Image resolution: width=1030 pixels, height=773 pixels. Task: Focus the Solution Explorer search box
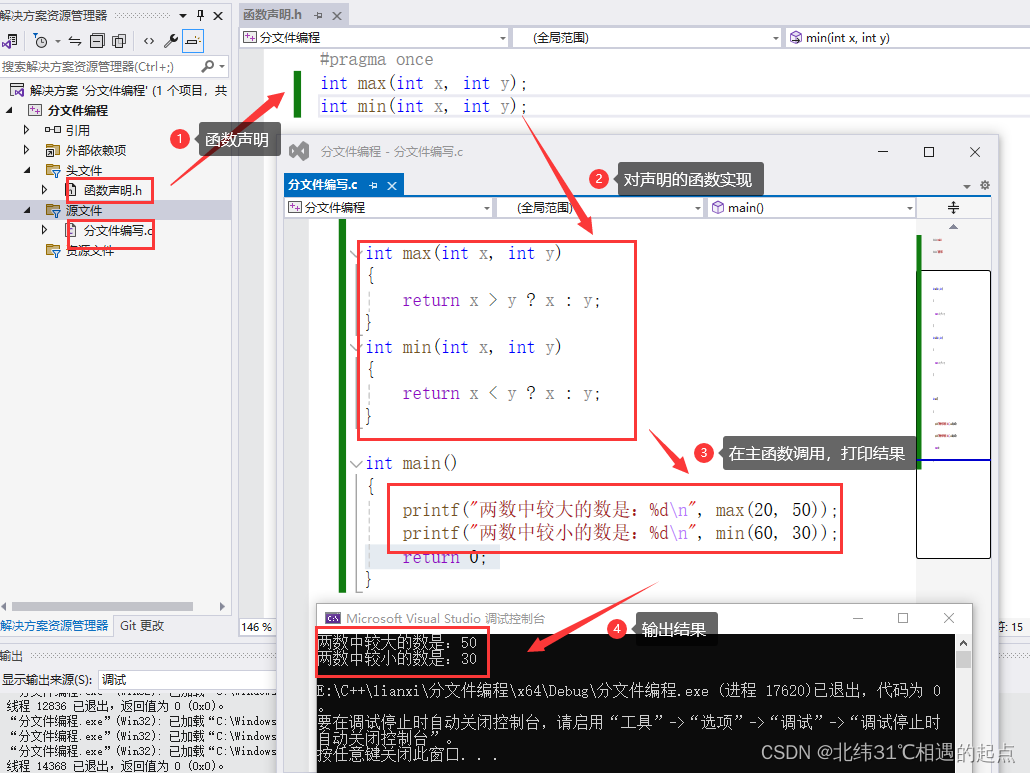point(99,66)
